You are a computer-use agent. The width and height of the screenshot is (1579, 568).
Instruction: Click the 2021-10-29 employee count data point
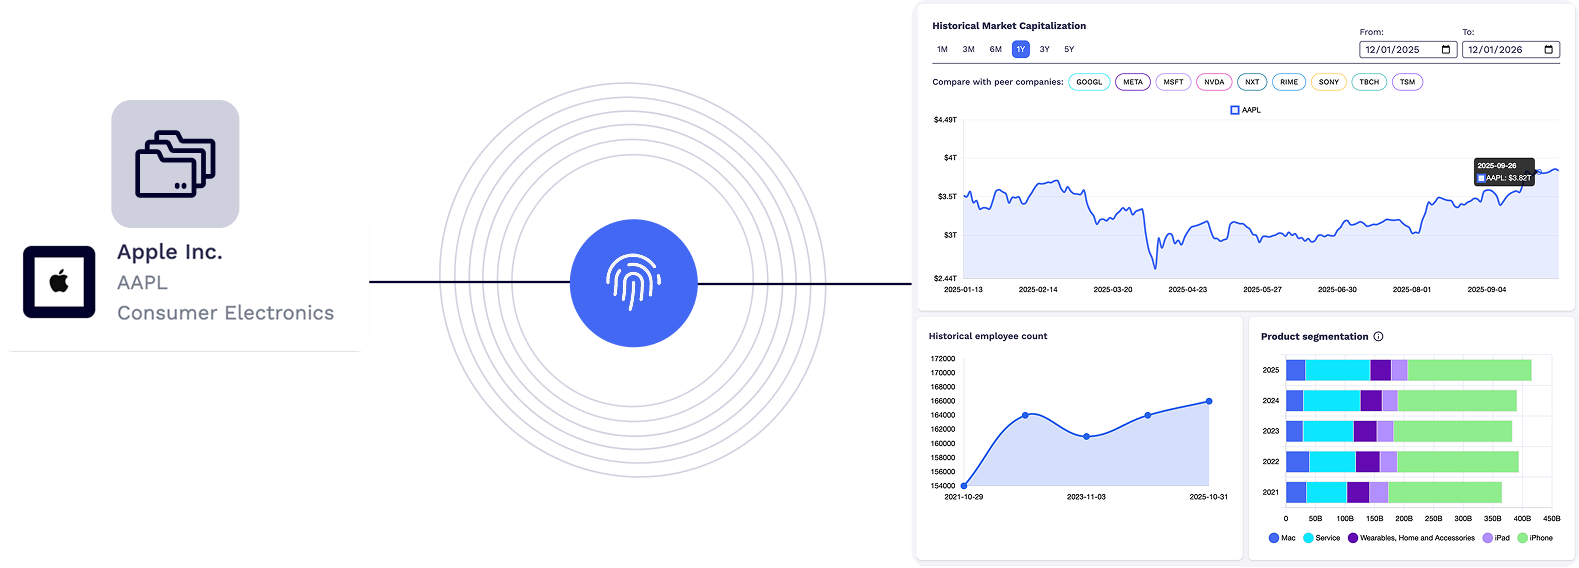(x=964, y=486)
